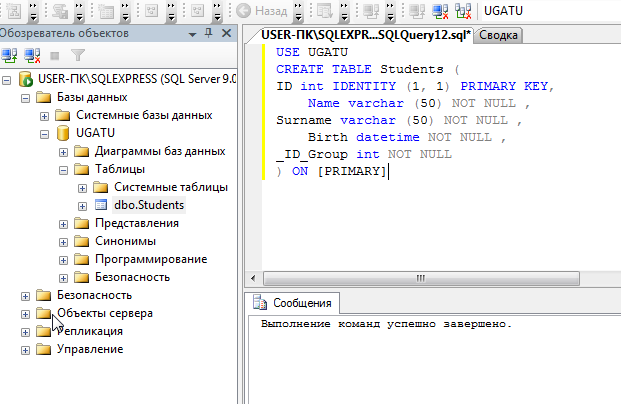The image size is (621, 404).
Task: Expand Безопасность folder under UGATU database
Action: pyautogui.click(x=63, y=278)
